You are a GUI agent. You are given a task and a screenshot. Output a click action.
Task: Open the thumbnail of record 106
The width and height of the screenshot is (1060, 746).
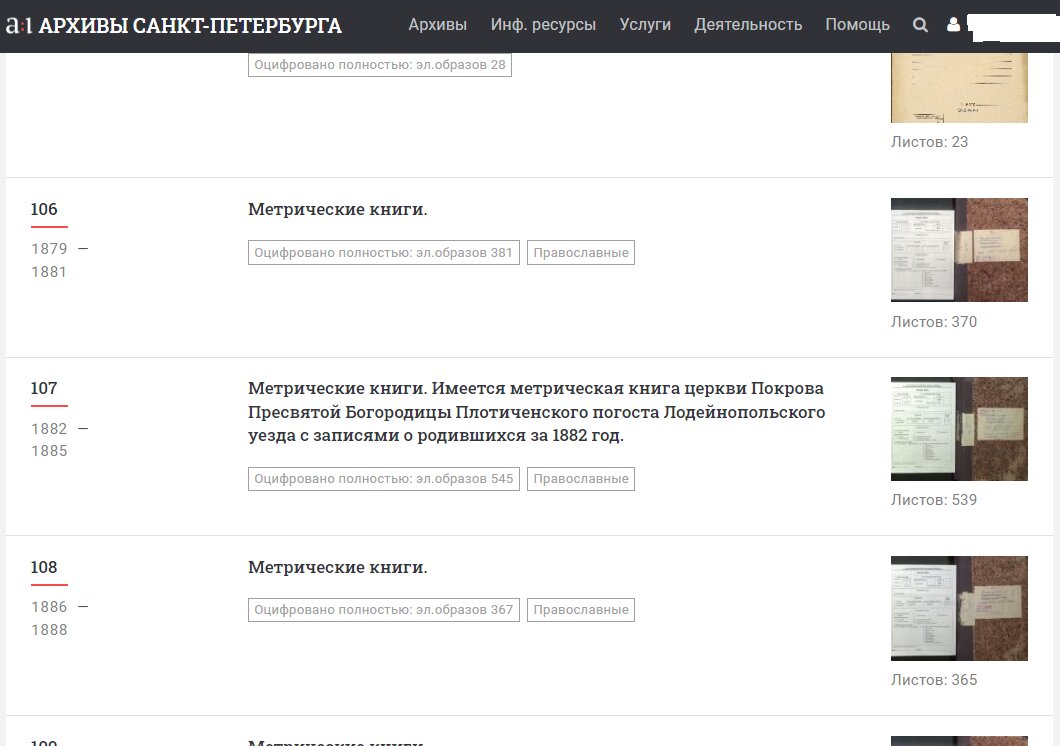[x=959, y=250]
